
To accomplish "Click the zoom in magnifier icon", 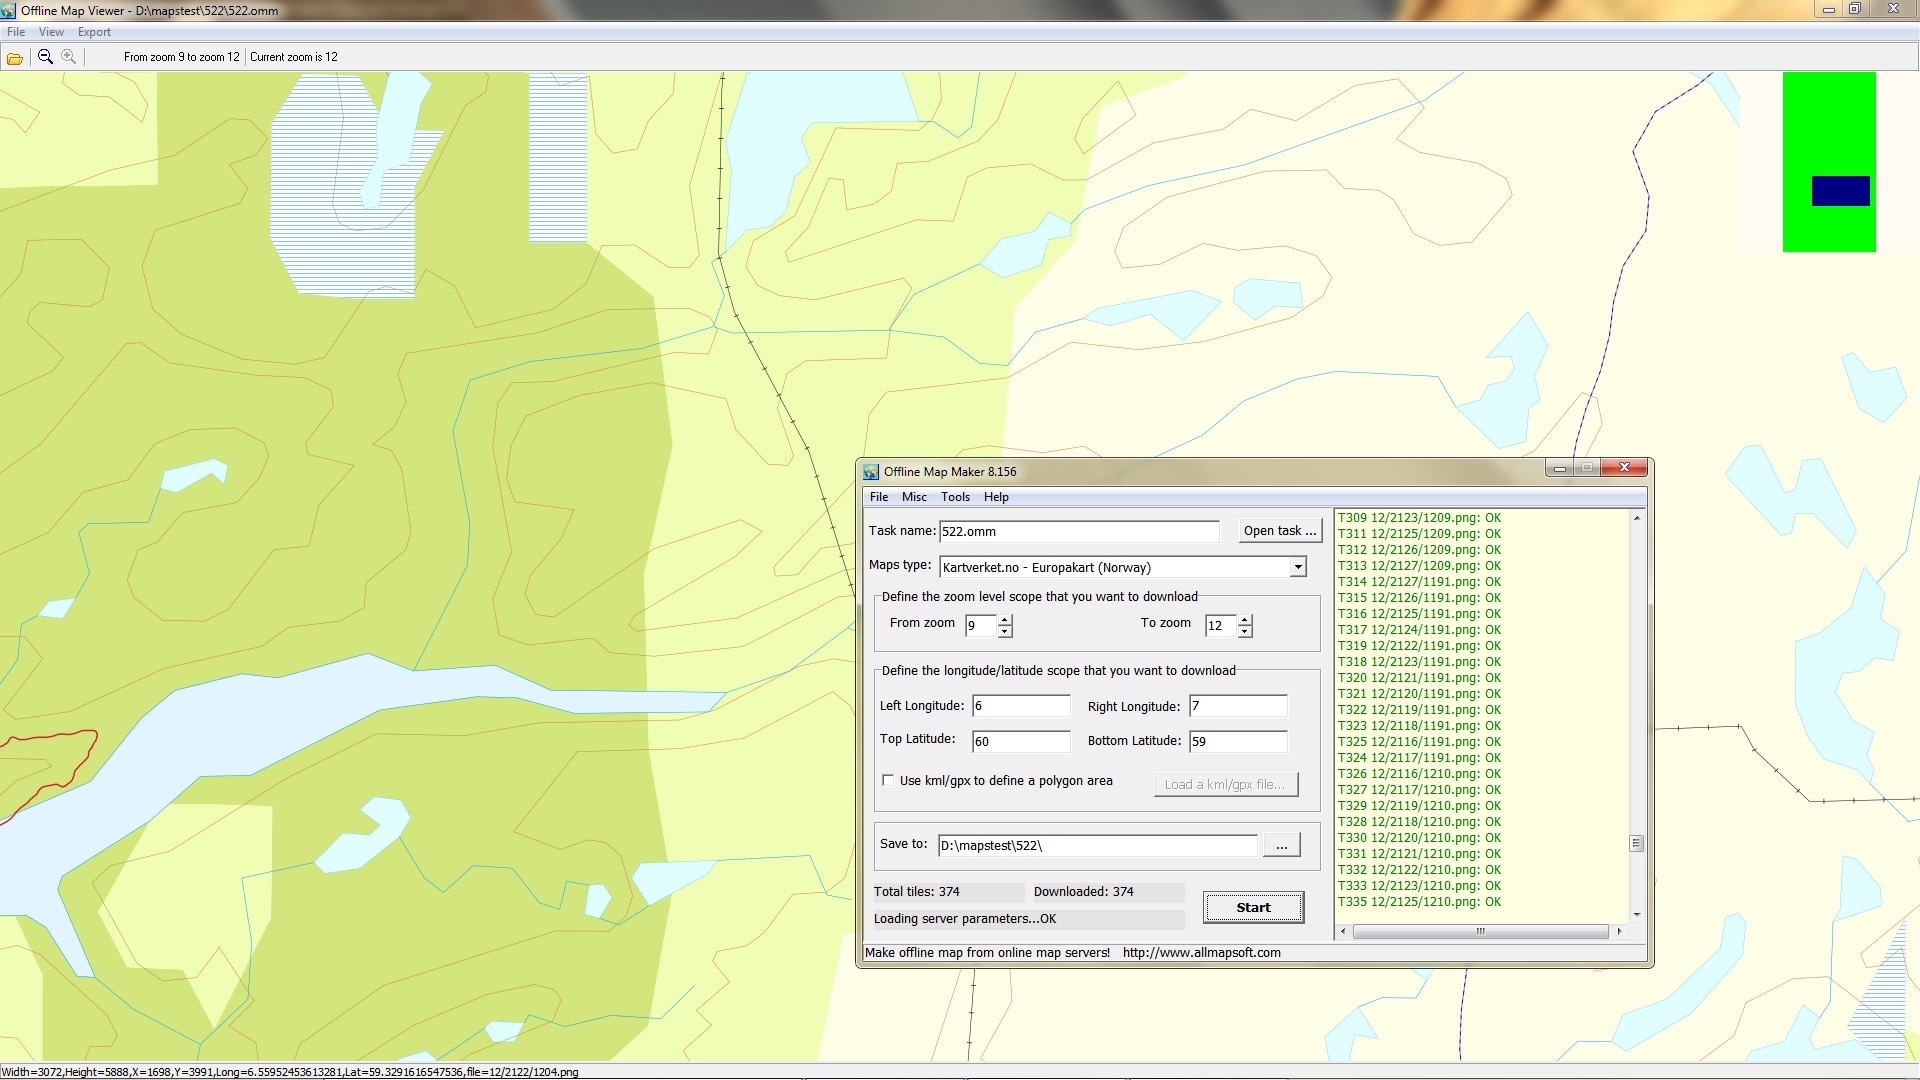I will click(68, 57).
